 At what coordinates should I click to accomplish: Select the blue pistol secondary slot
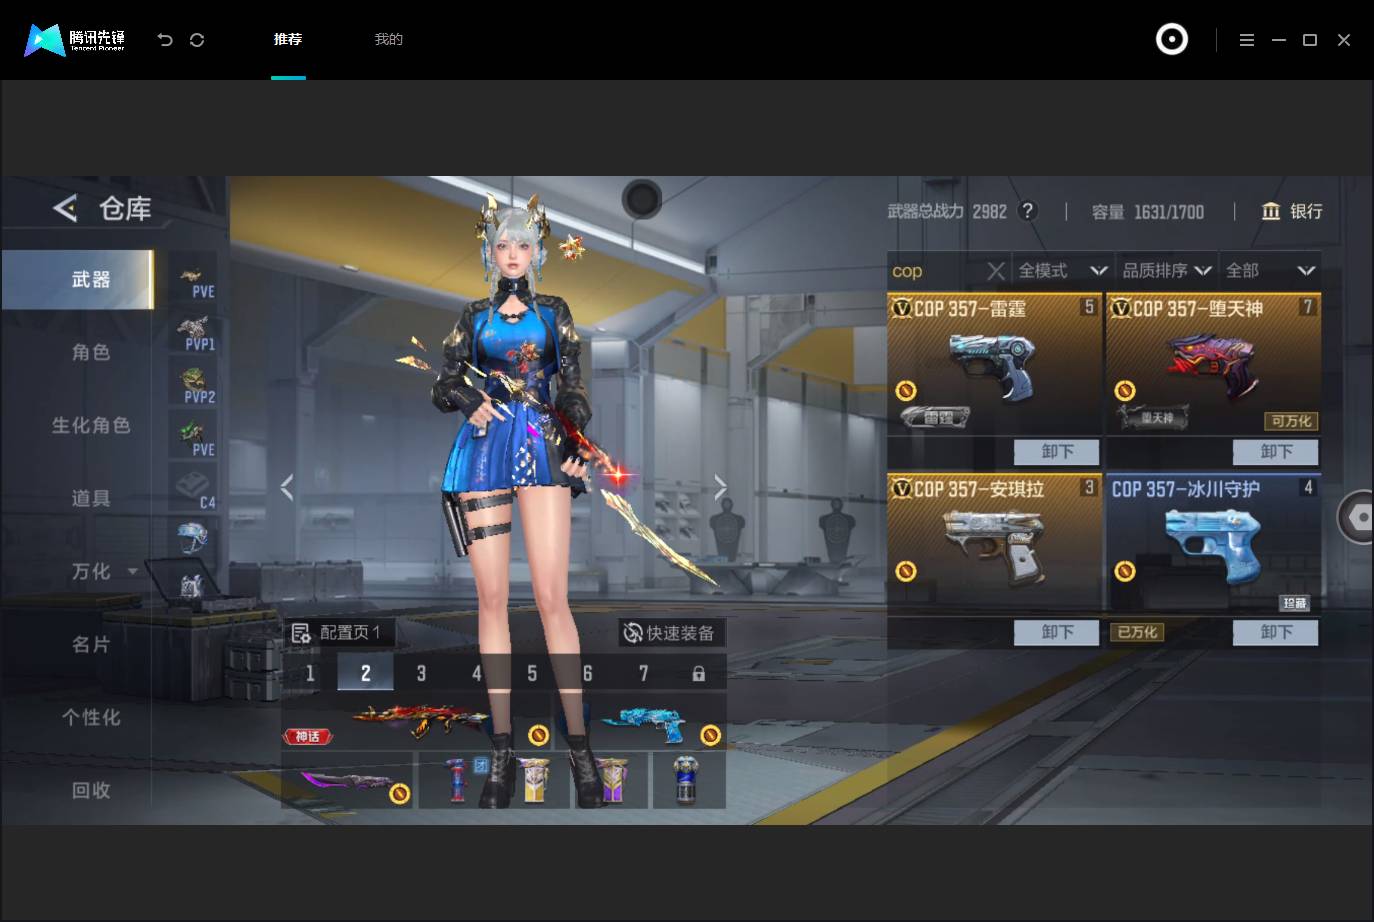tap(642, 722)
